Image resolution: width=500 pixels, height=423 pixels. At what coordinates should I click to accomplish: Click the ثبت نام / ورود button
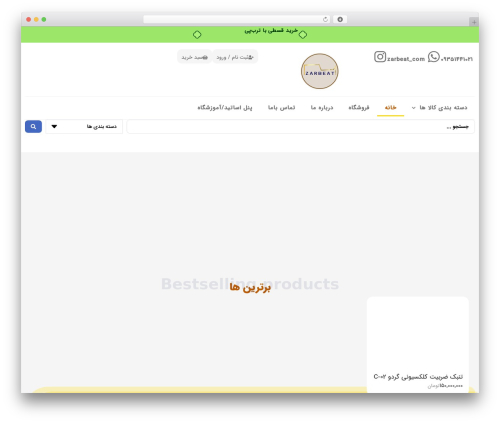click(x=235, y=57)
